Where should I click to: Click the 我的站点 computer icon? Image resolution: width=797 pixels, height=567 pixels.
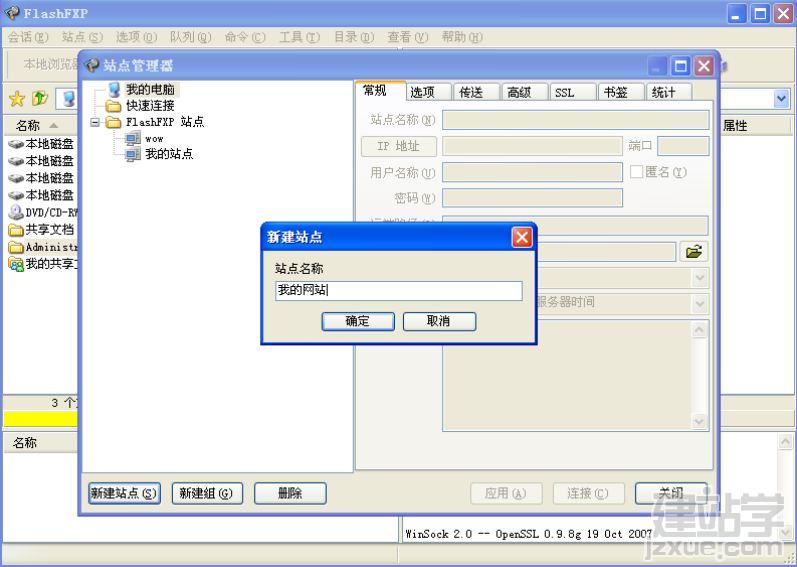click(x=133, y=154)
